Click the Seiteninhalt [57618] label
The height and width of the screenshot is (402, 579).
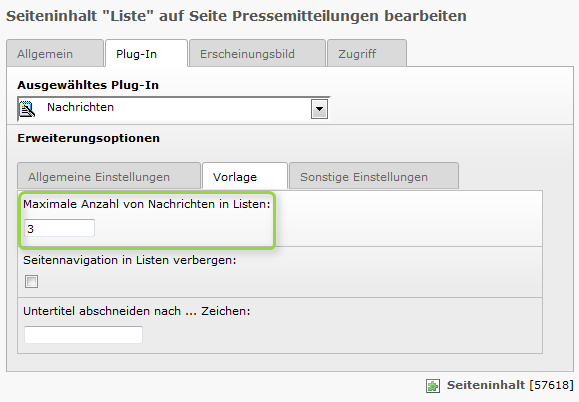pos(510,385)
